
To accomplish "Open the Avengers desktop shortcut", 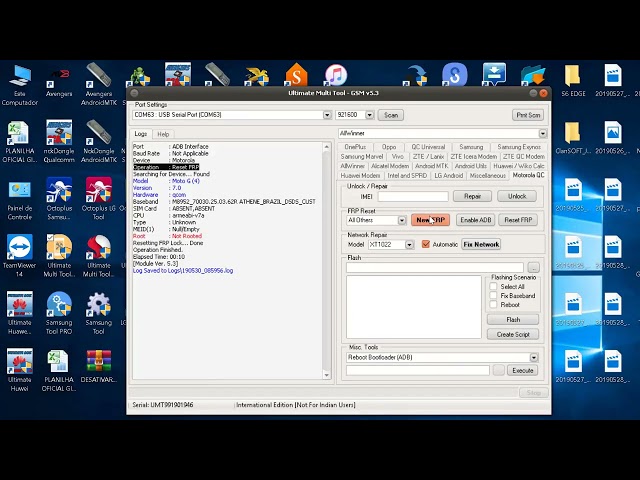I will 59,81.
